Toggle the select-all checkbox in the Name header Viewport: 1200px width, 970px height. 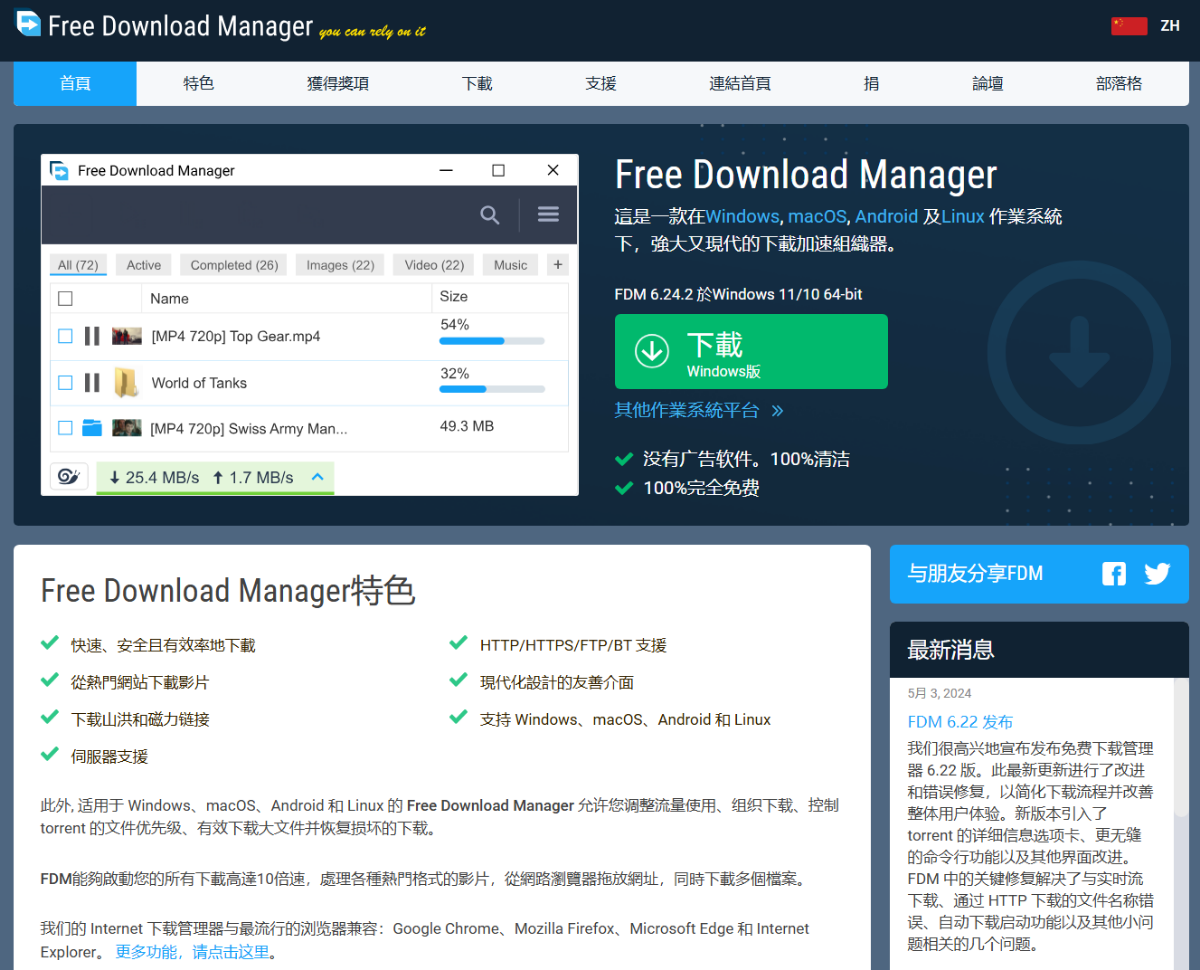pos(65,298)
